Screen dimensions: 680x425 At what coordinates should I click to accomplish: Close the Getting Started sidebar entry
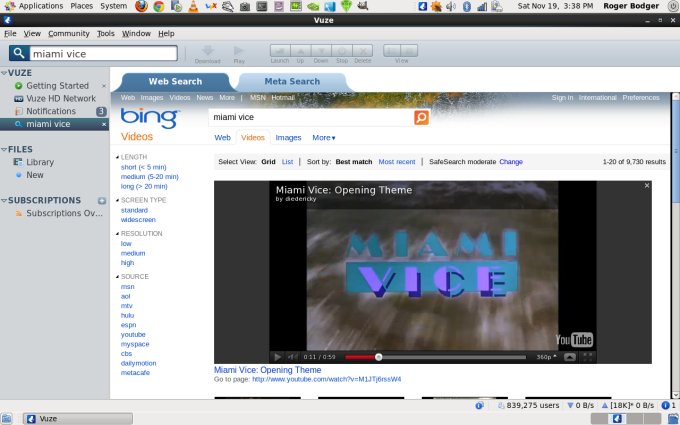coord(104,86)
